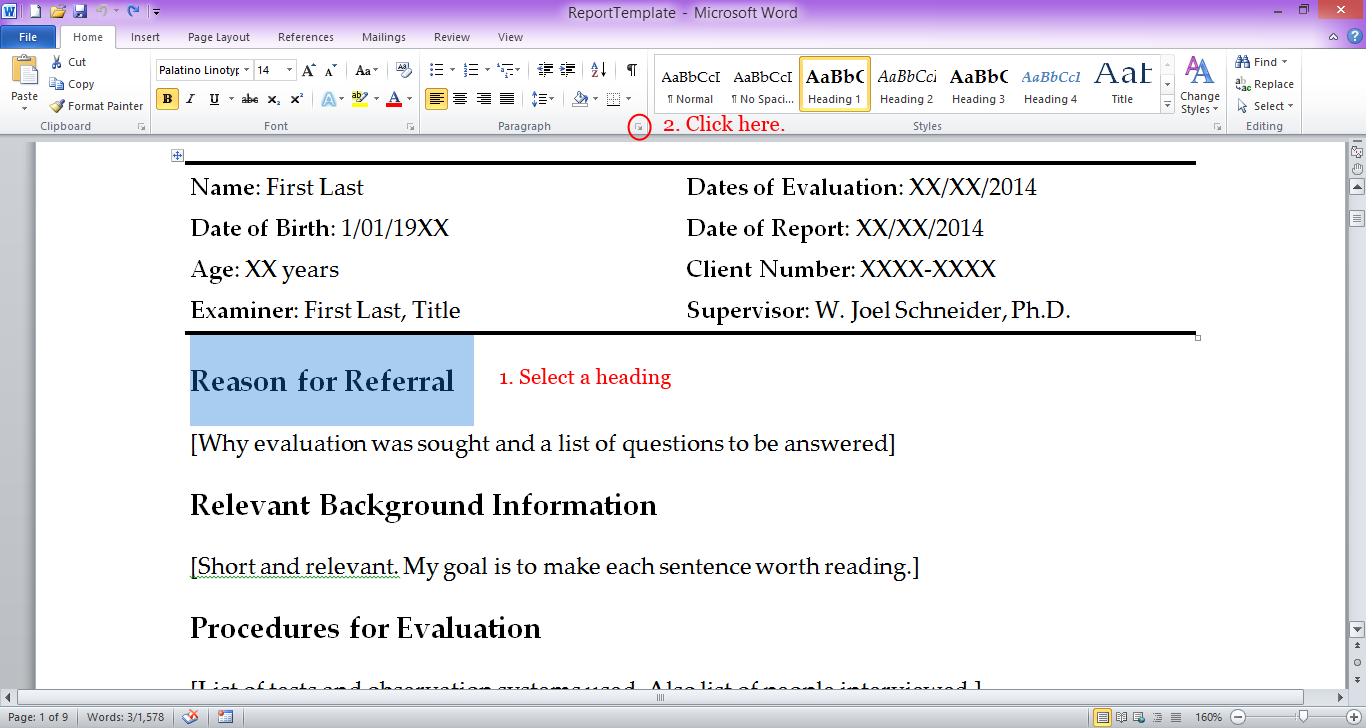Toggle Center alignment
Viewport: 1366px width, 728px height.
pyautogui.click(x=460, y=99)
